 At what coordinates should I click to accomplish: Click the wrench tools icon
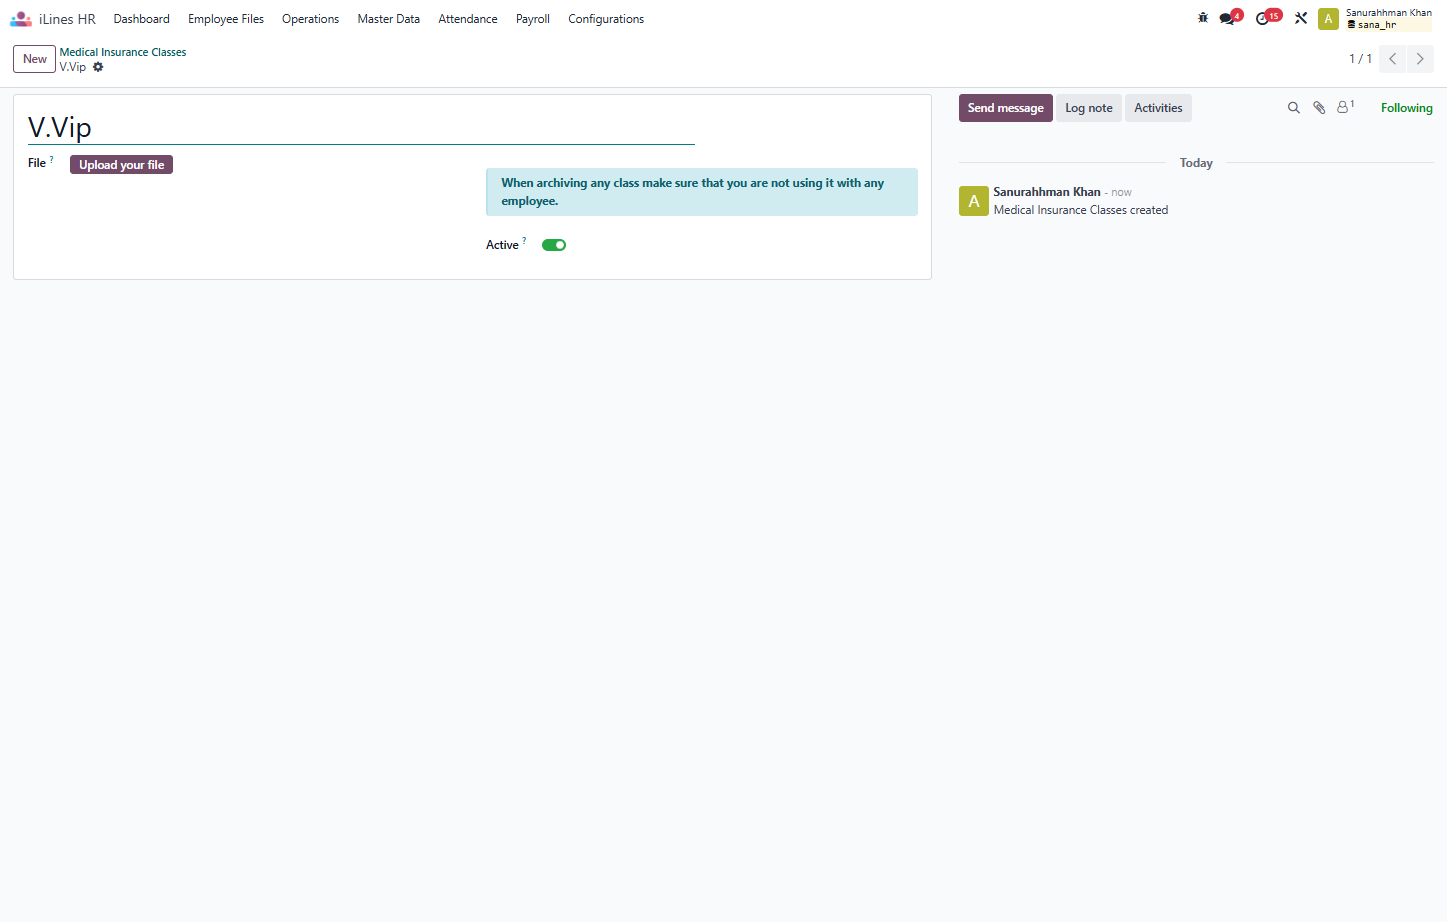coord(1301,18)
